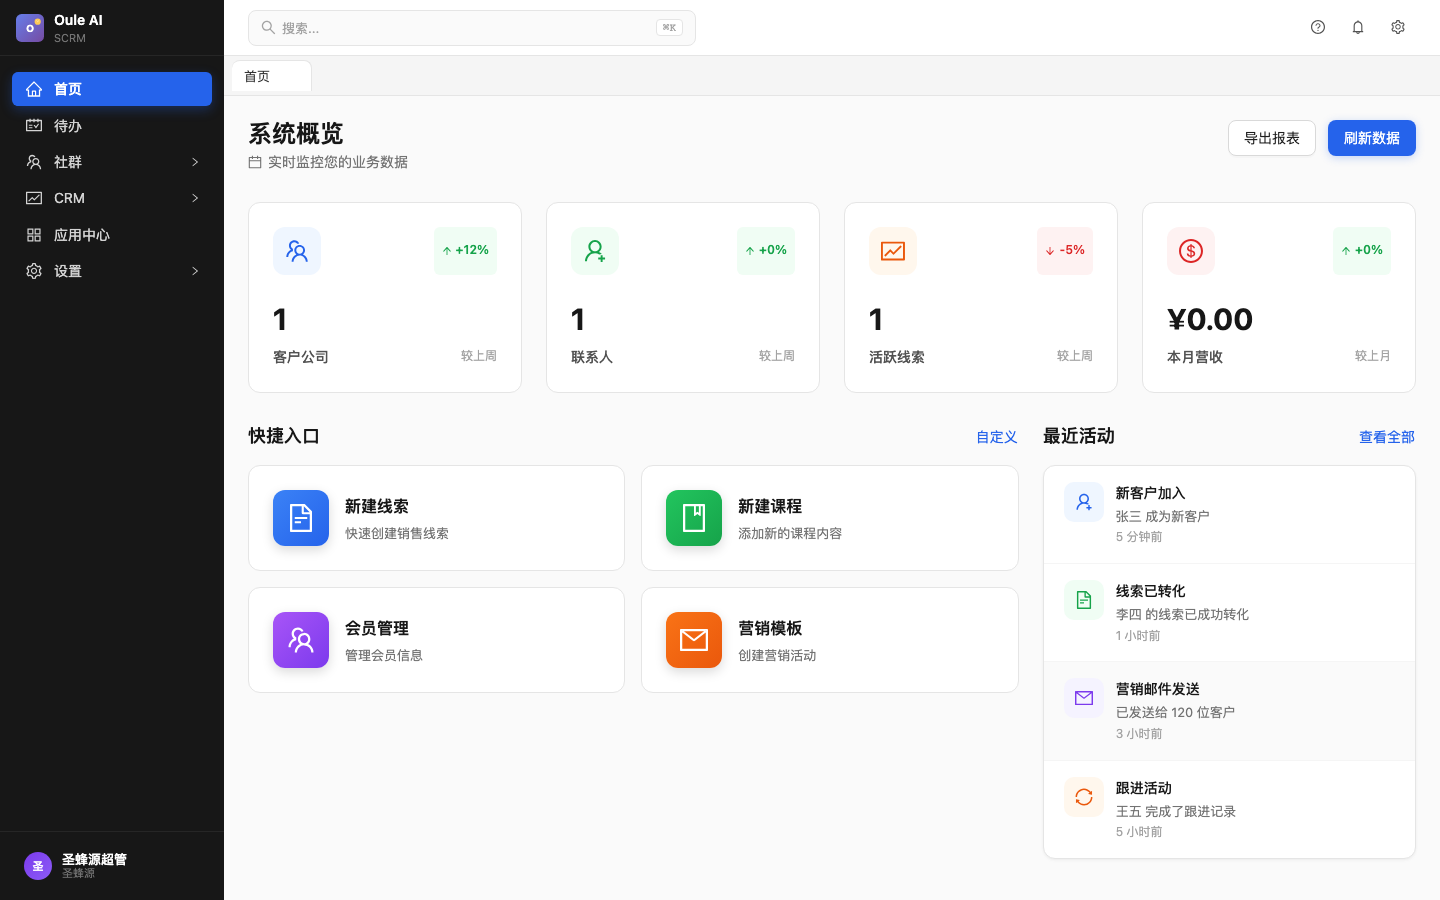Click the ¥0.00 revenue value

pyautogui.click(x=1210, y=320)
